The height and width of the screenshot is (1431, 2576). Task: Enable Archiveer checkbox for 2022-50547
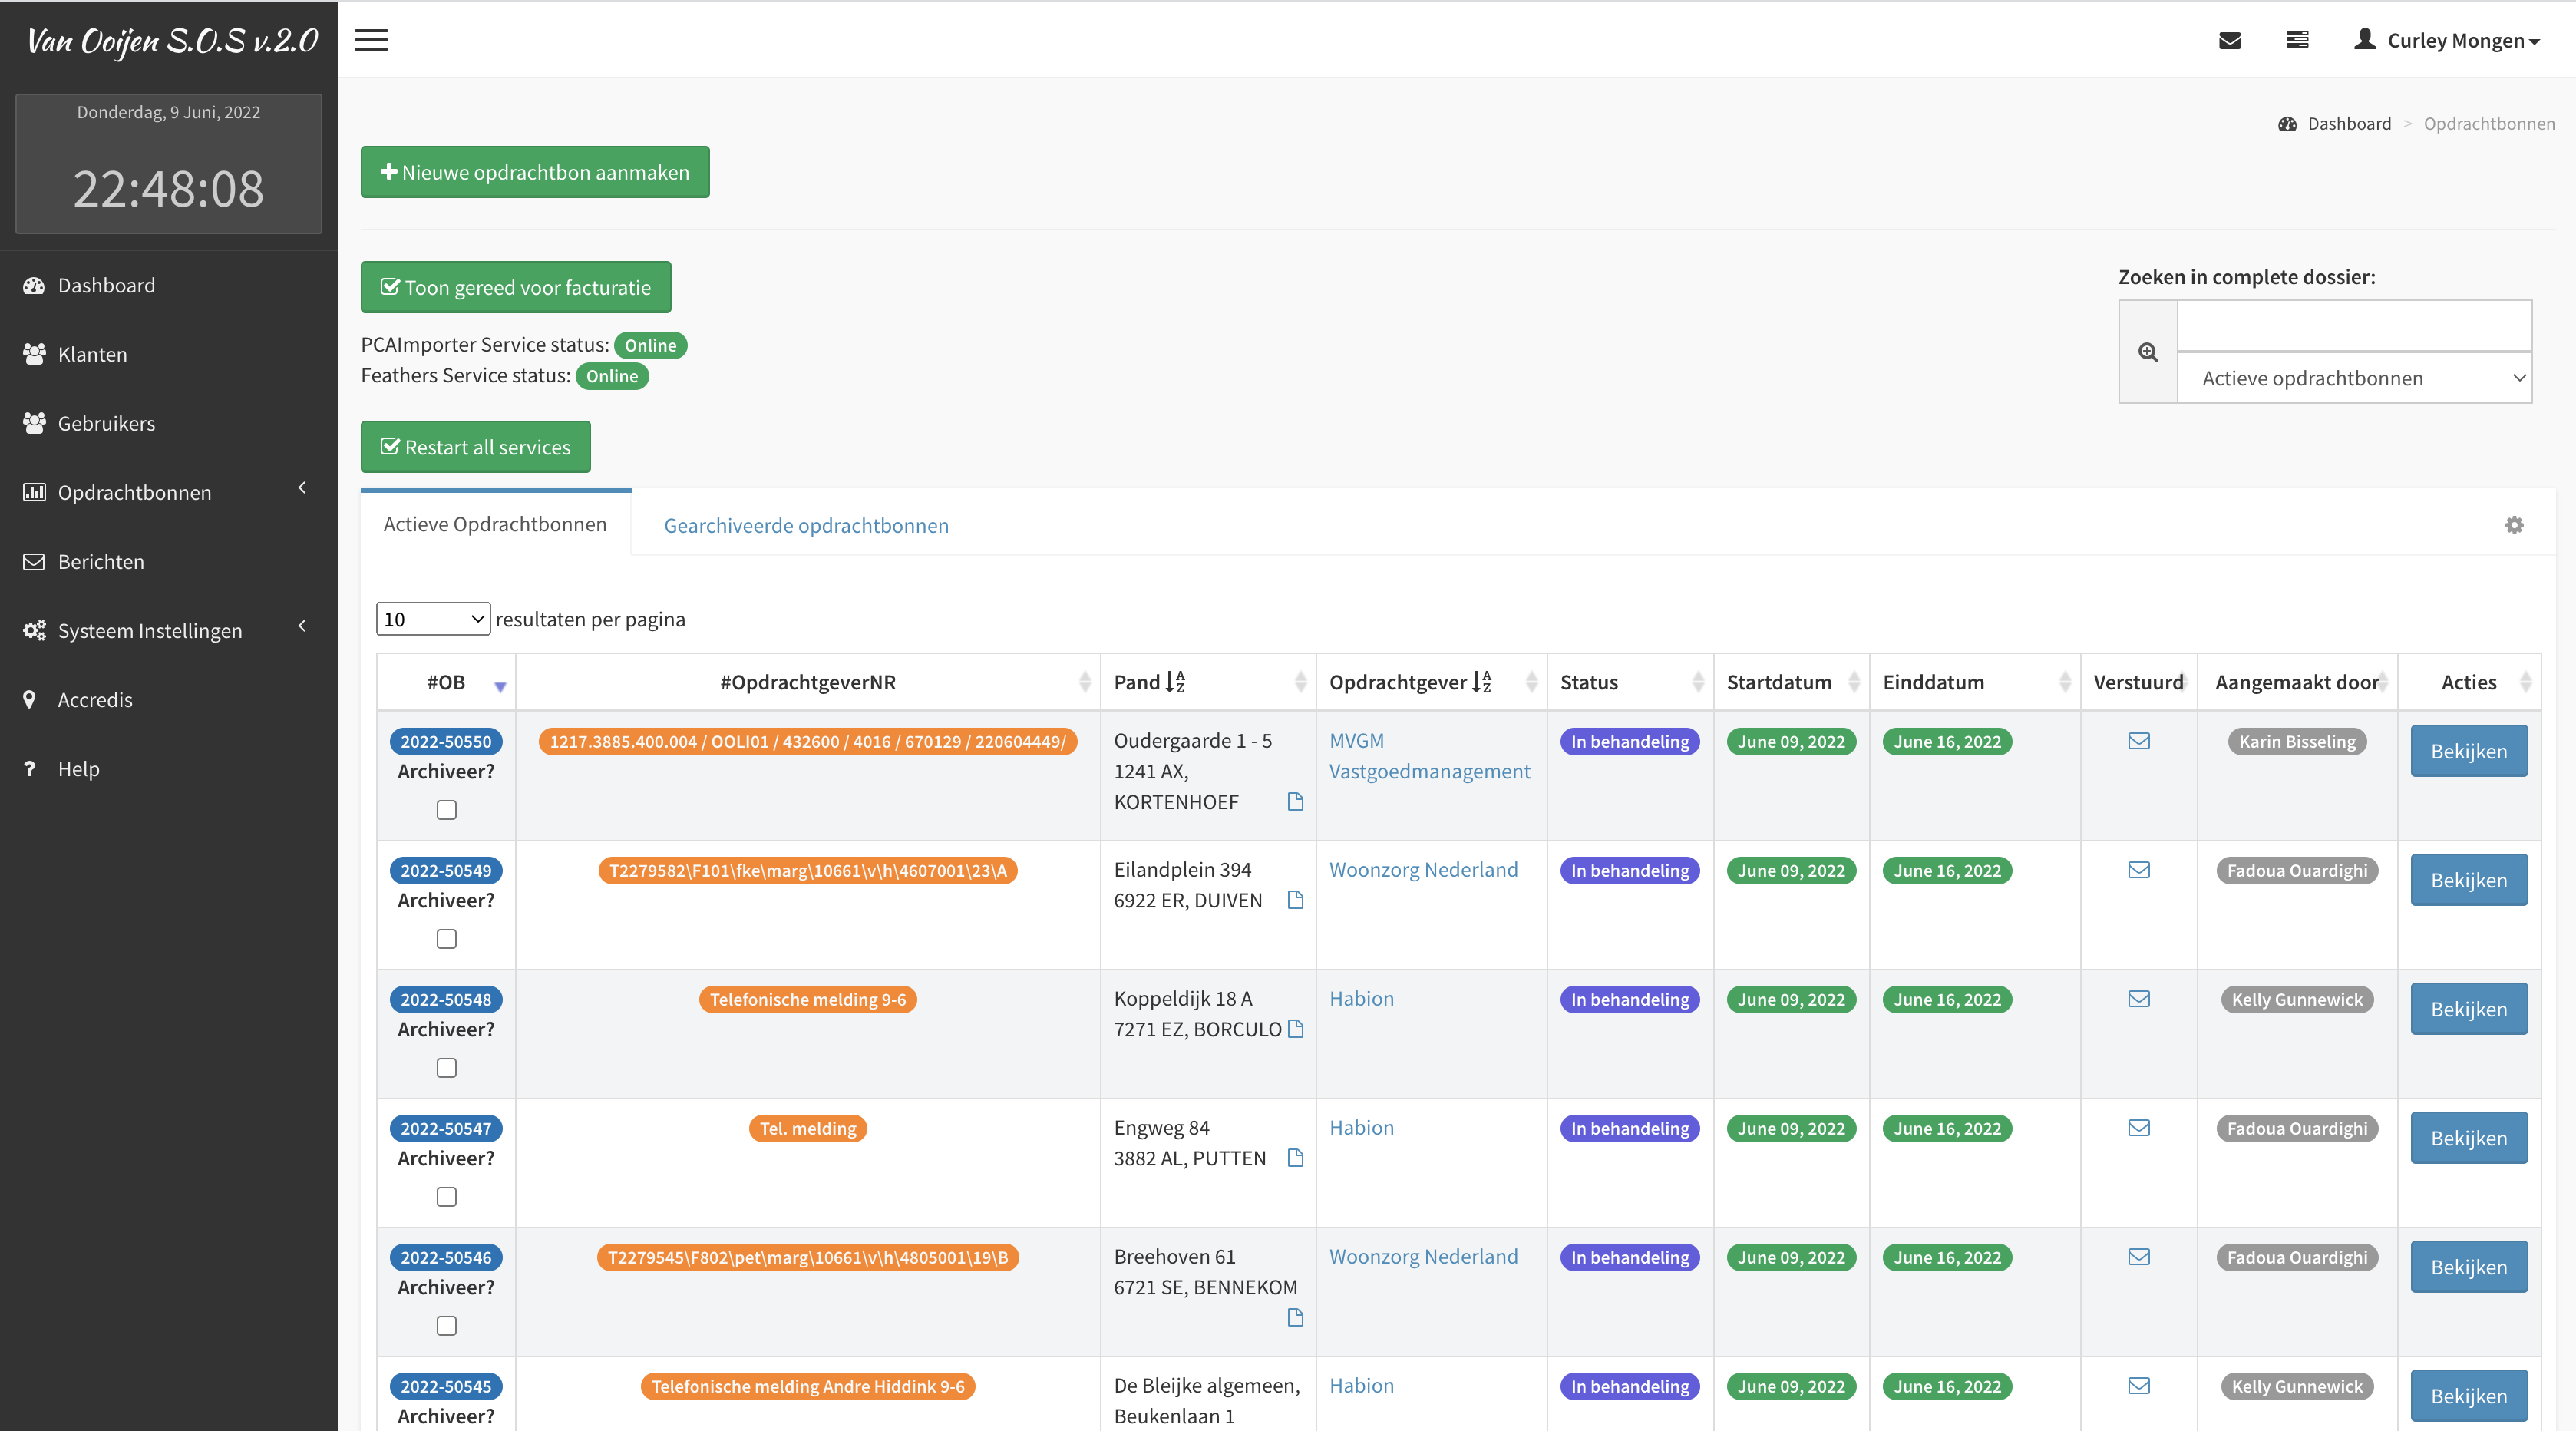click(x=446, y=1197)
